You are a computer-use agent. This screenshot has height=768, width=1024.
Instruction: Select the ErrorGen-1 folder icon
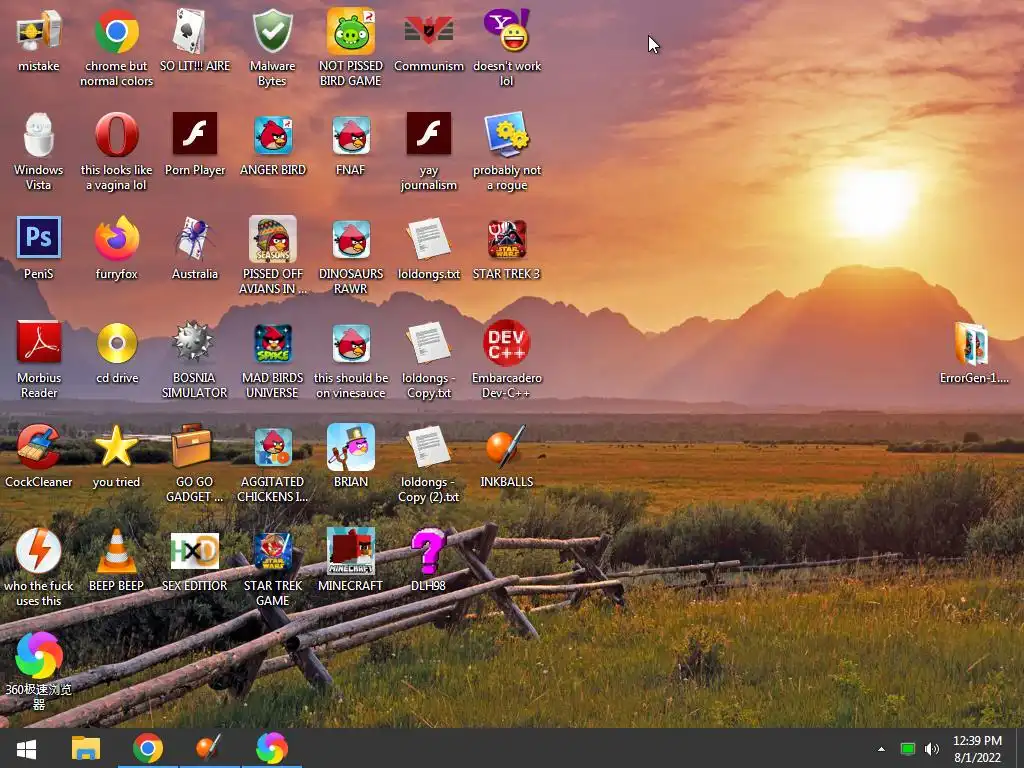click(x=974, y=344)
